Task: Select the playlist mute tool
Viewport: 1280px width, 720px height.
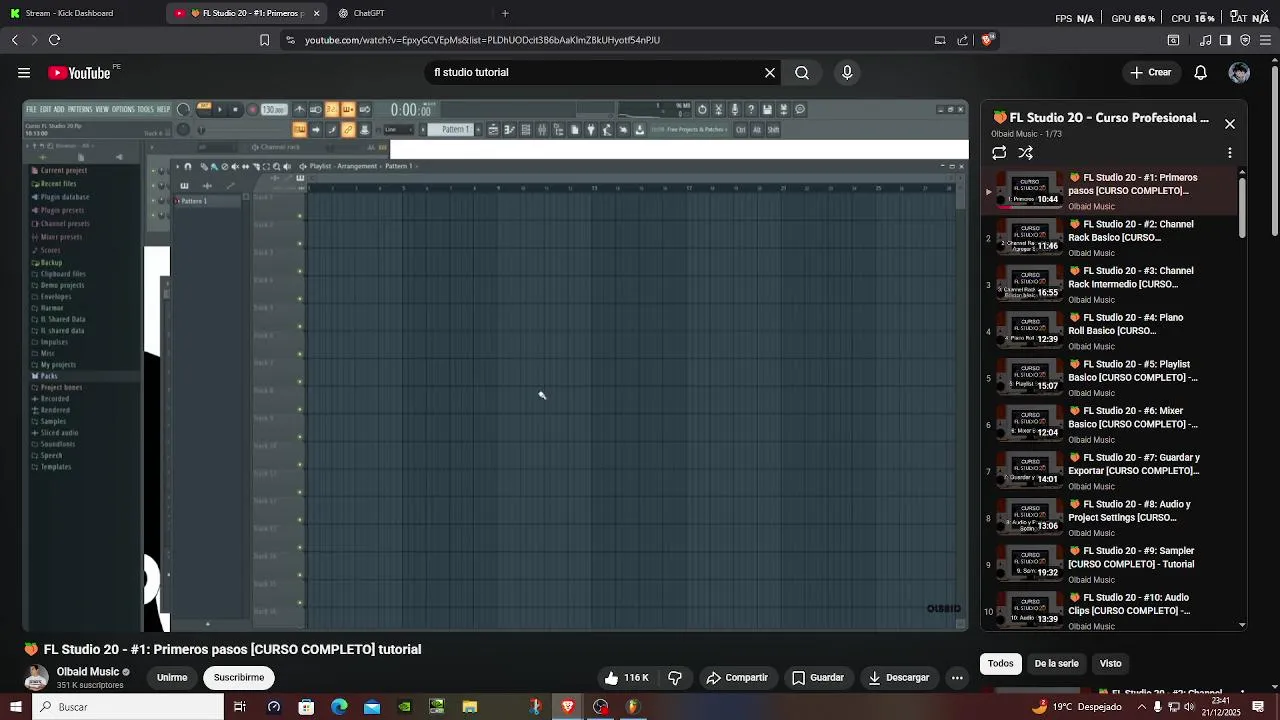Action: point(235,166)
